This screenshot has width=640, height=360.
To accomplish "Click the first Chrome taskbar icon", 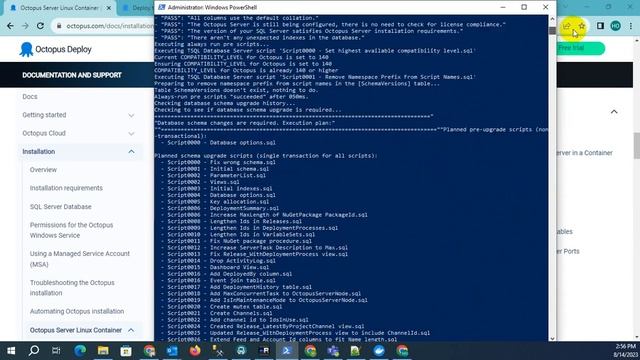I will 149,351.
